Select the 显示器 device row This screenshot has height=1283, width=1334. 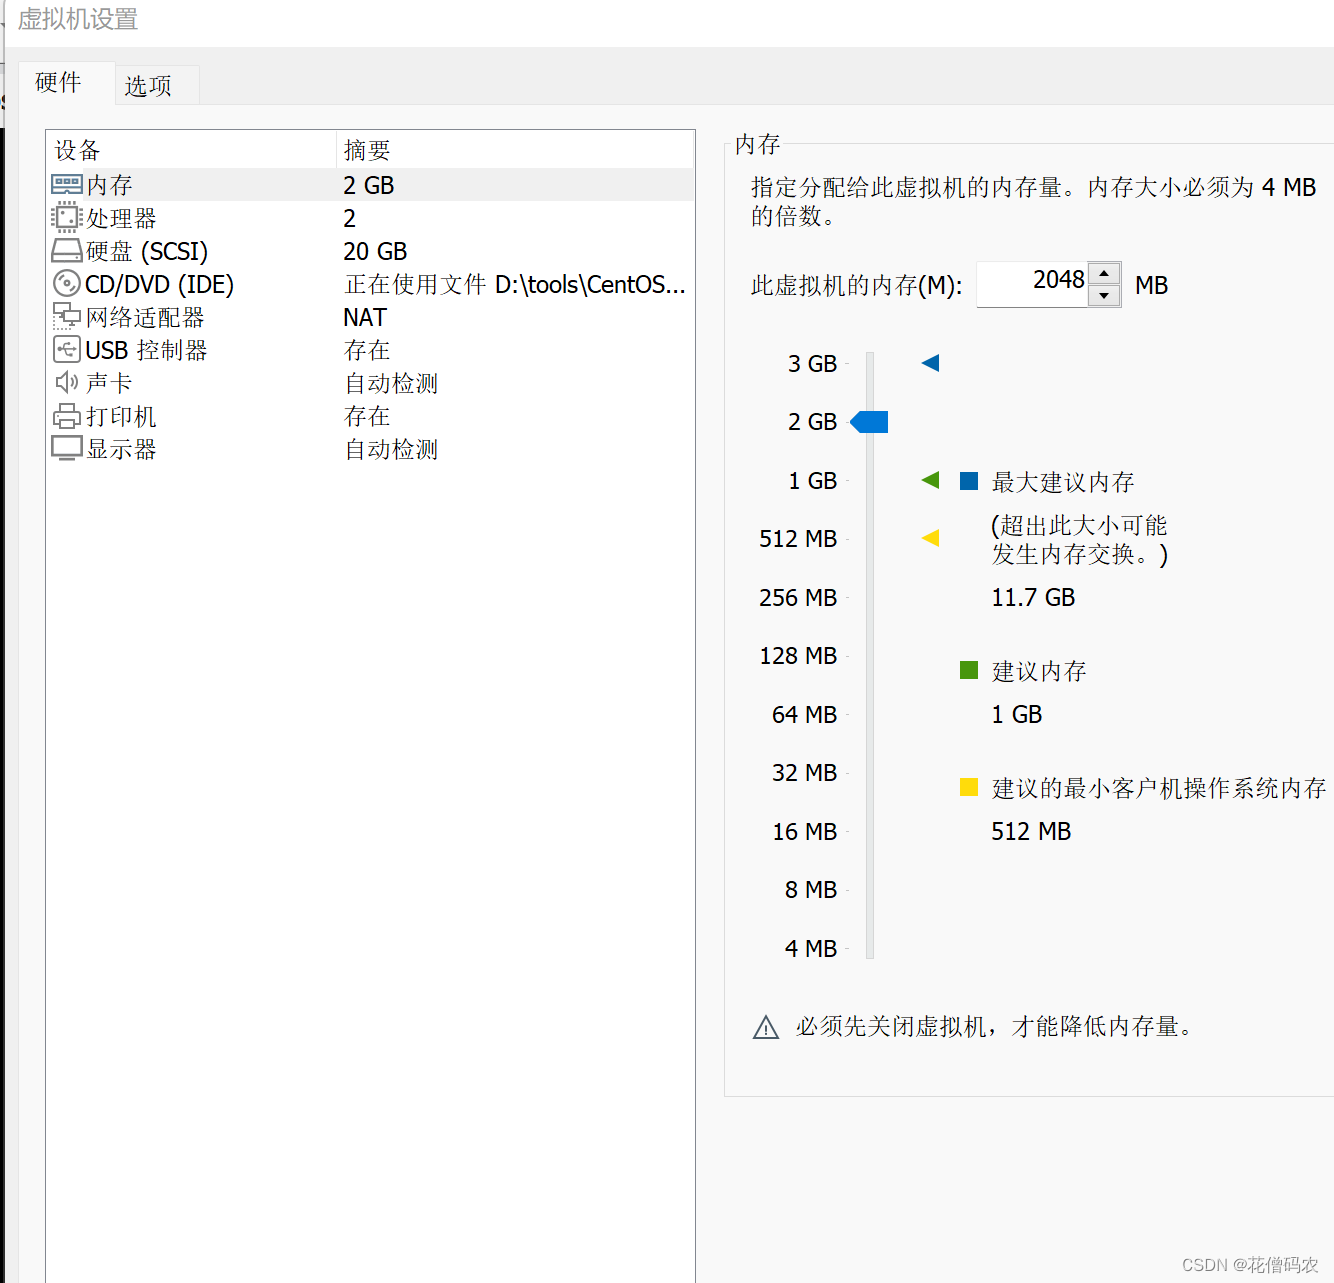coord(371,449)
